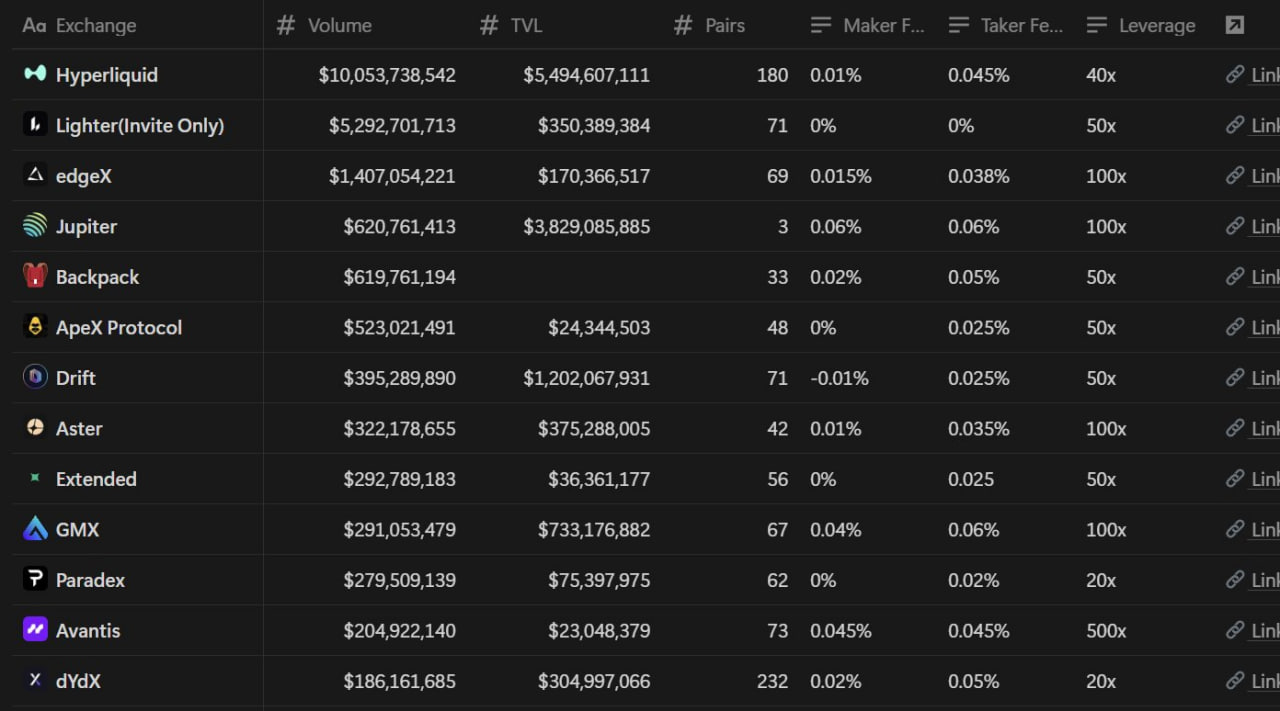Viewport: 1280px width, 711px height.
Task: Open the Link in the Avantis row
Action: click(1265, 631)
